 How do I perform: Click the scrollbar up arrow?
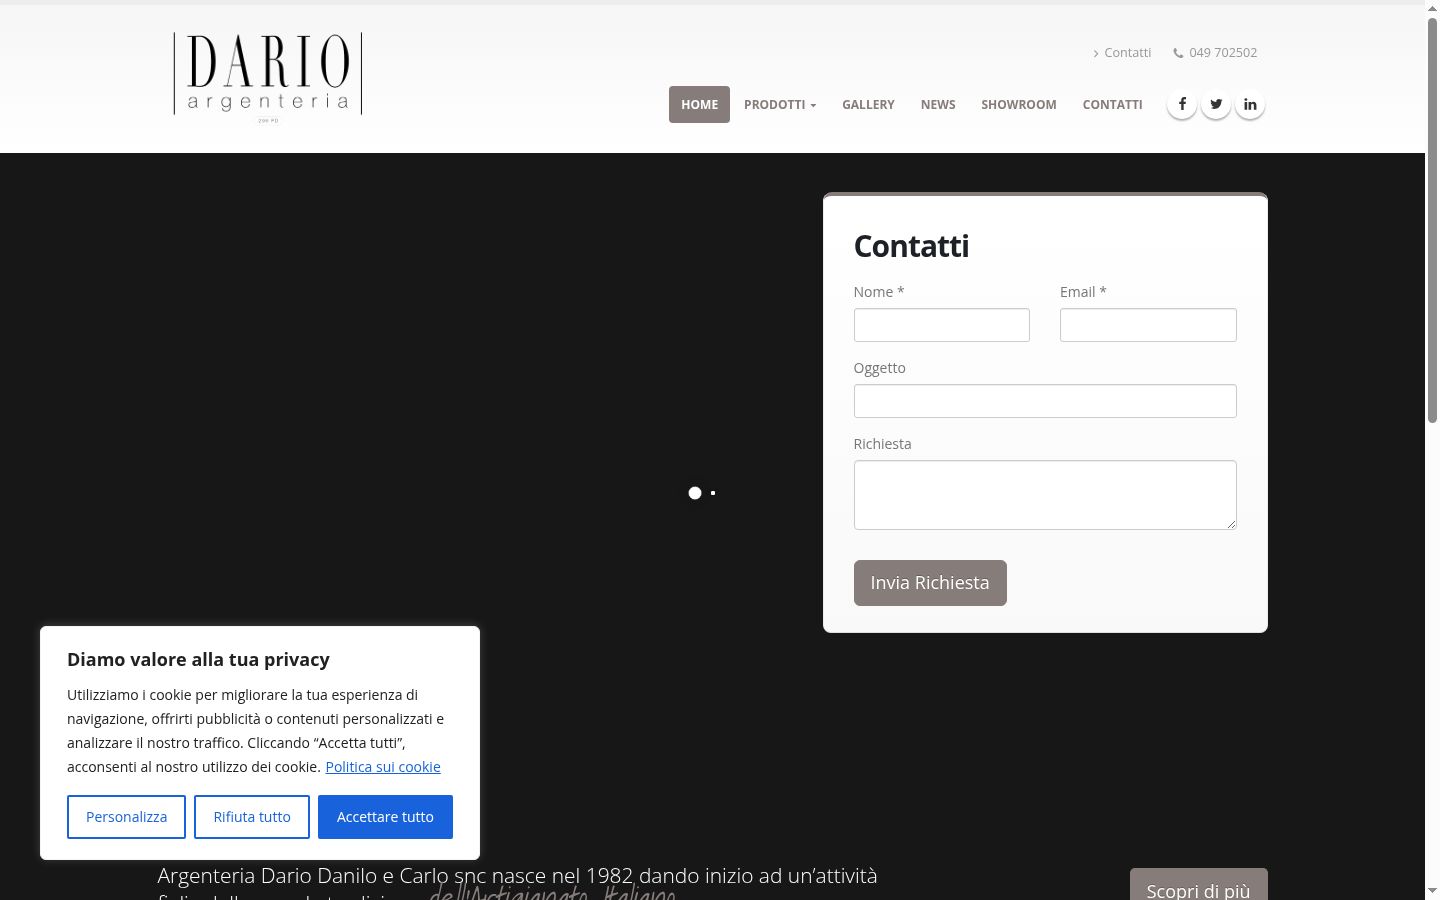(x=1432, y=8)
